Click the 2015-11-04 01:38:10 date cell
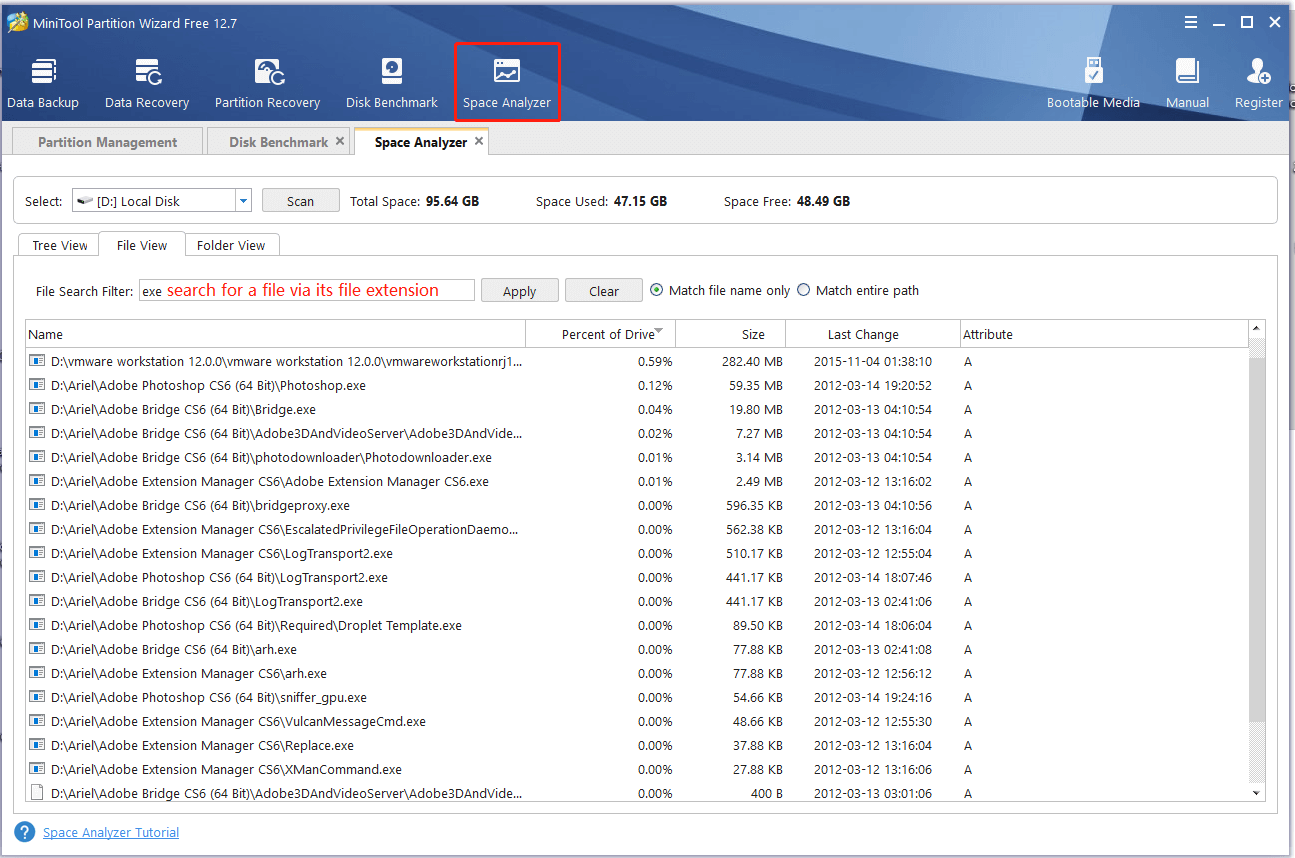1295x858 pixels. tap(873, 361)
